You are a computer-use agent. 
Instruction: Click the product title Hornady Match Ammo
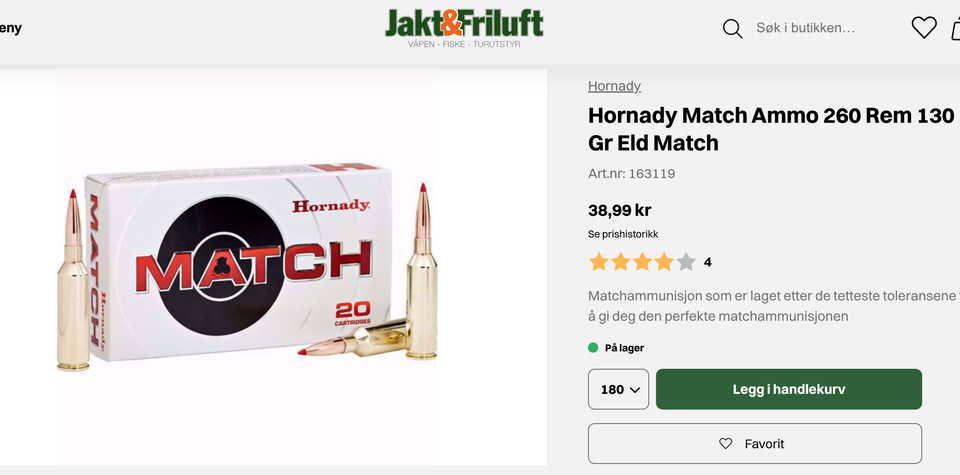point(771,129)
